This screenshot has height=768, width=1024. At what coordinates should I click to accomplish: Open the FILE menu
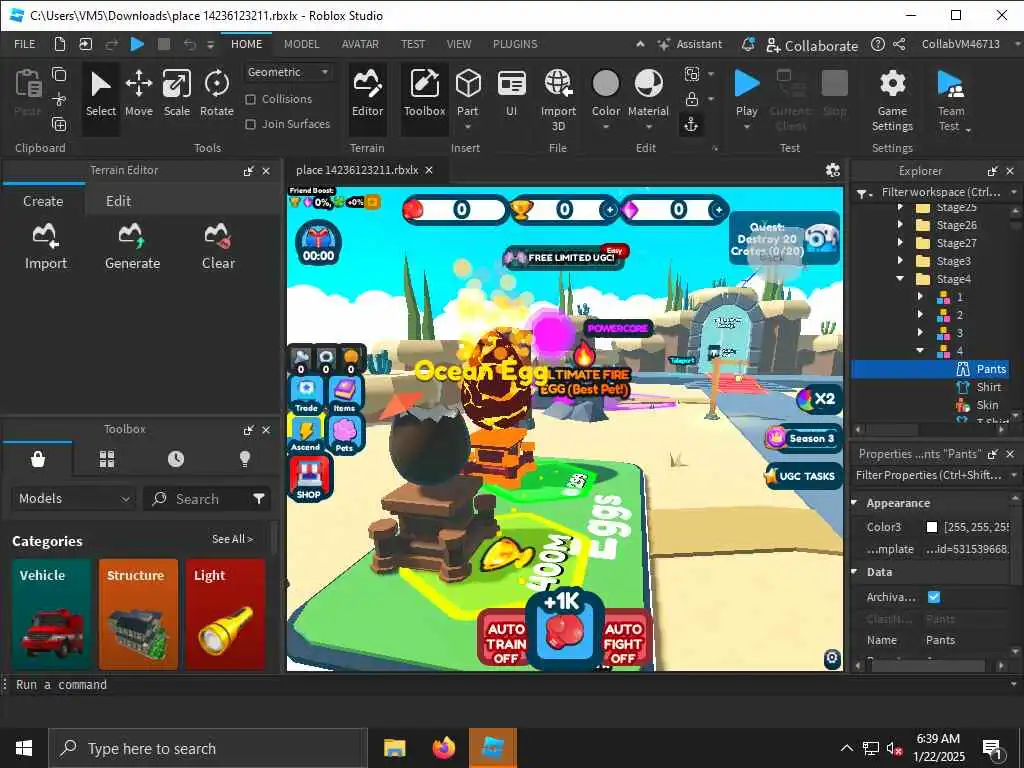pyautogui.click(x=25, y=44)
